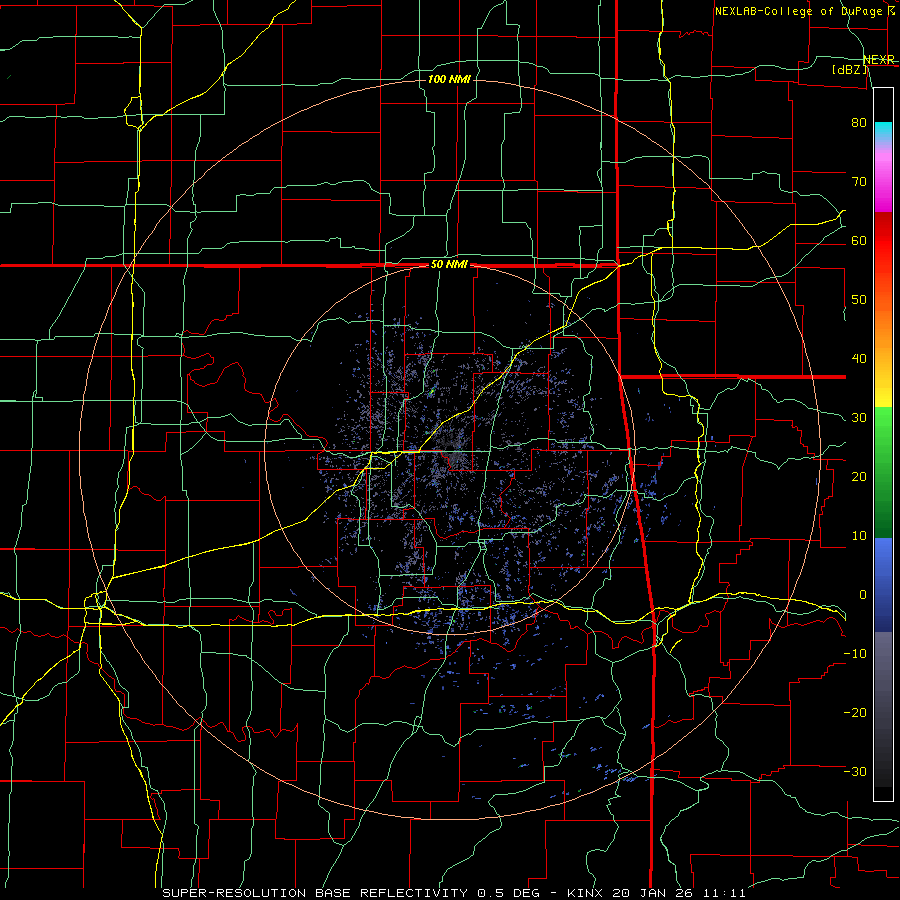
Task: Click the cyan top segment of the color bar
Action: (883, 132)
